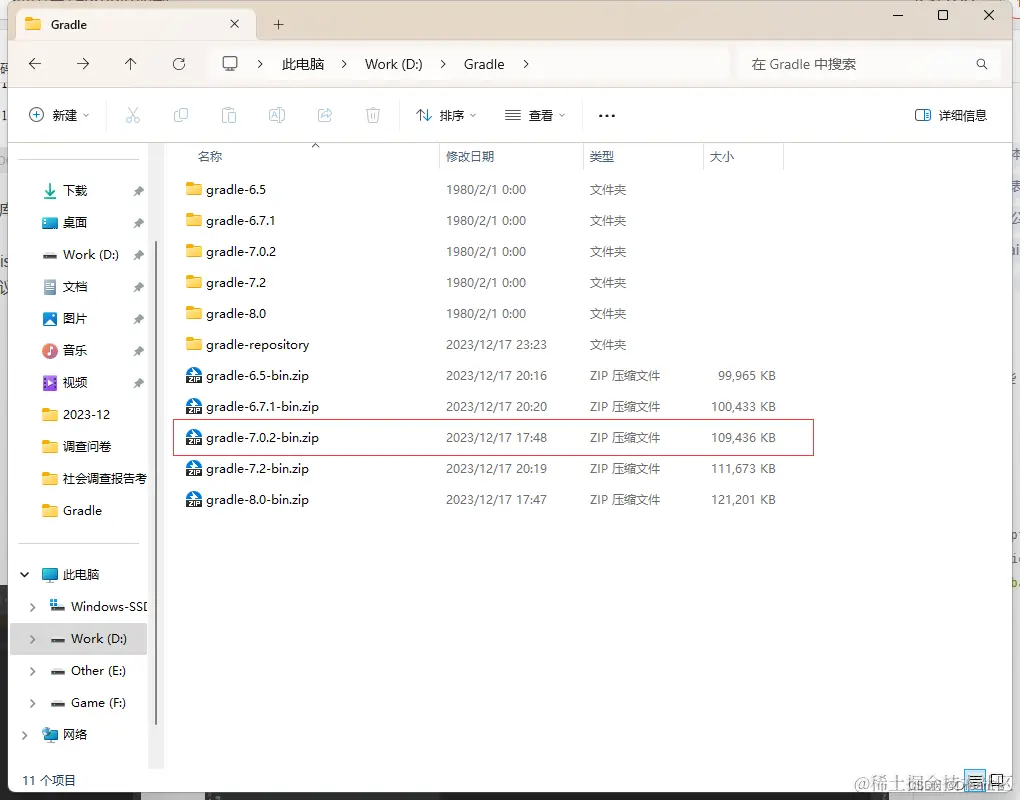Viewport: 1020px width, 800px height.
Task: Open the three-dots more options menu
Action: click(606, 116)
